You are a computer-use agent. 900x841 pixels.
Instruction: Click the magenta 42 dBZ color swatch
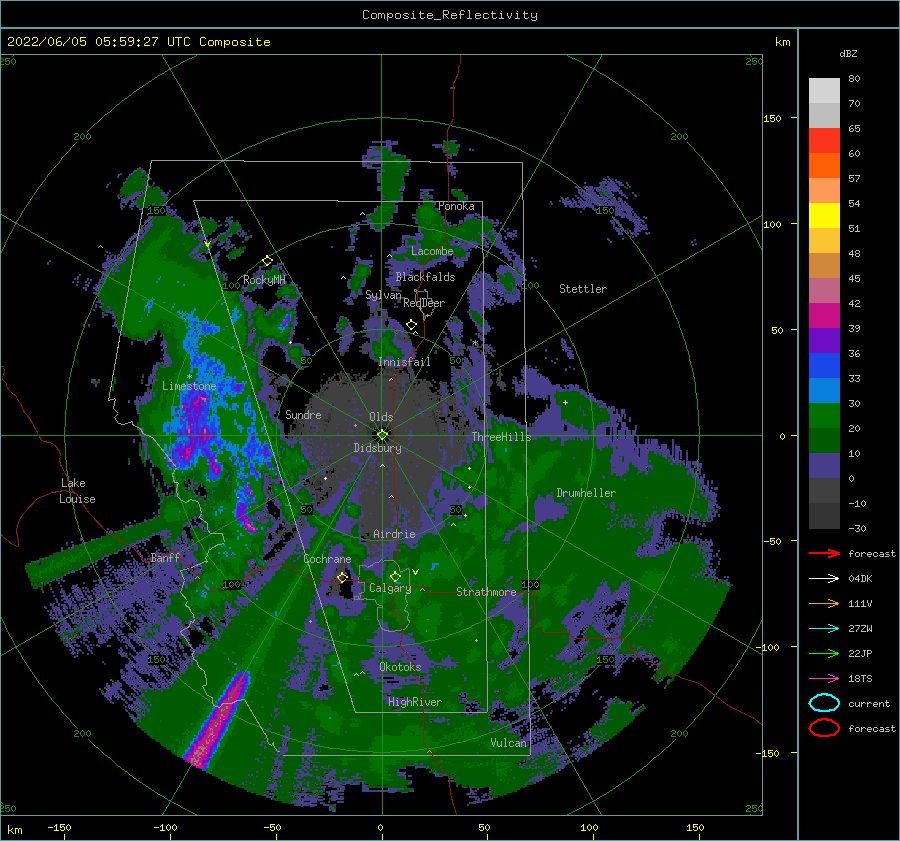[x=824, y=316]
